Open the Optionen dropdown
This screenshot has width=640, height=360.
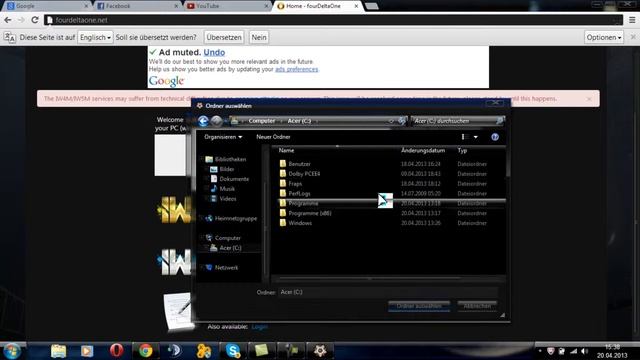pos(604,38)
